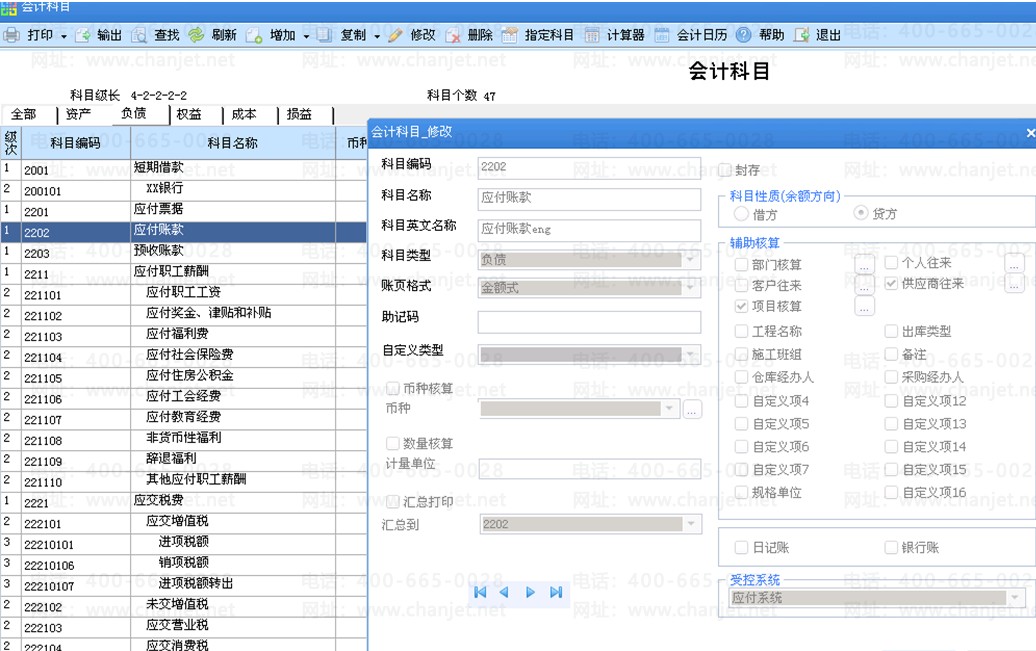Open the Calculator (计算器) icon
This screenshot has width=1036, height=651.
pyautogui.click(x=592, y=35)
